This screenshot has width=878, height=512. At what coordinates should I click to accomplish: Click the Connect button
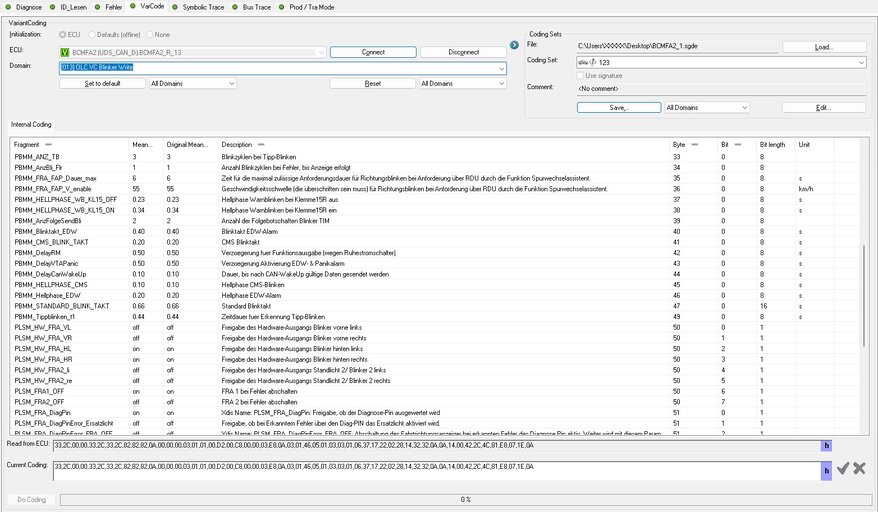coord(373,52)
